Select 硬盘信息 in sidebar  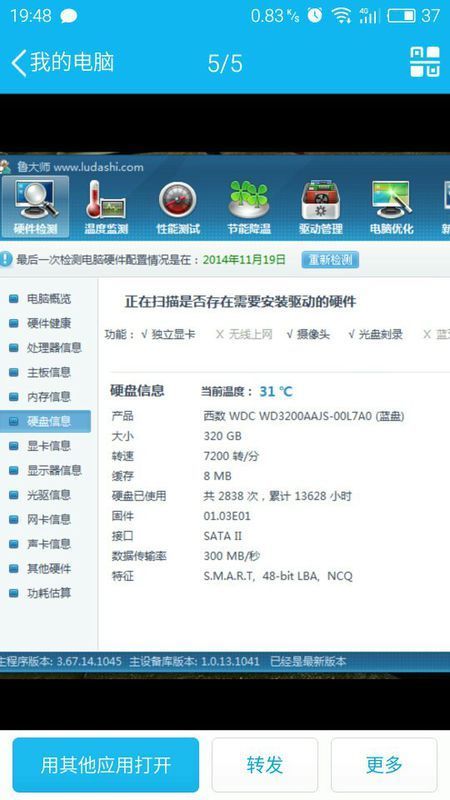[45, 421]
